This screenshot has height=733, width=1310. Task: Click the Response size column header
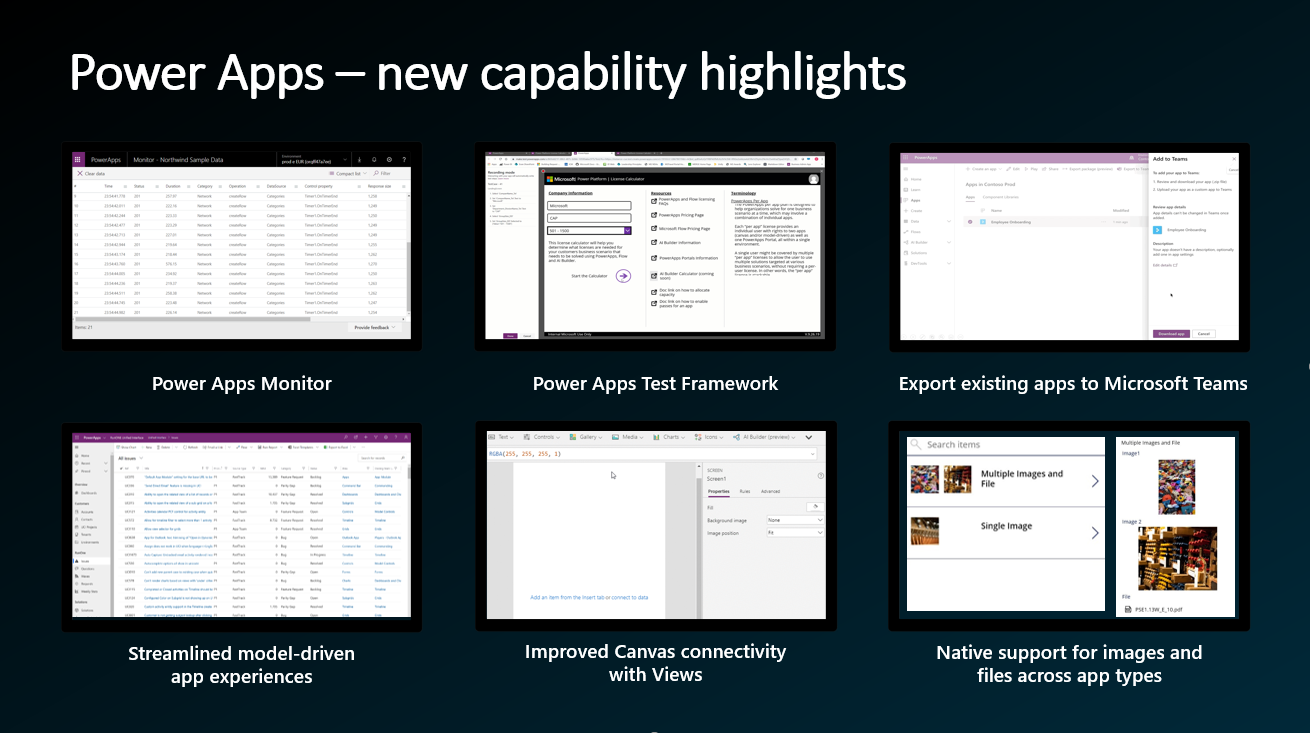point(379,186)
